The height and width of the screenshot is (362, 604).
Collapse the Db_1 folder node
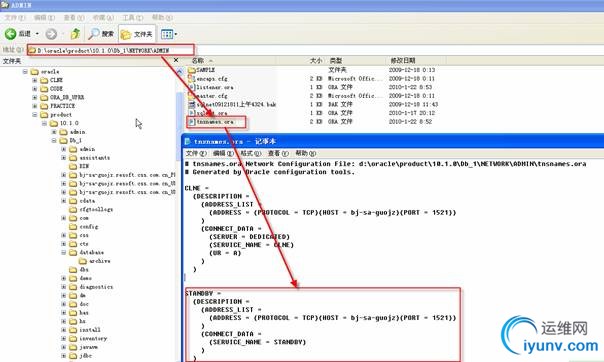pos(54,141)
